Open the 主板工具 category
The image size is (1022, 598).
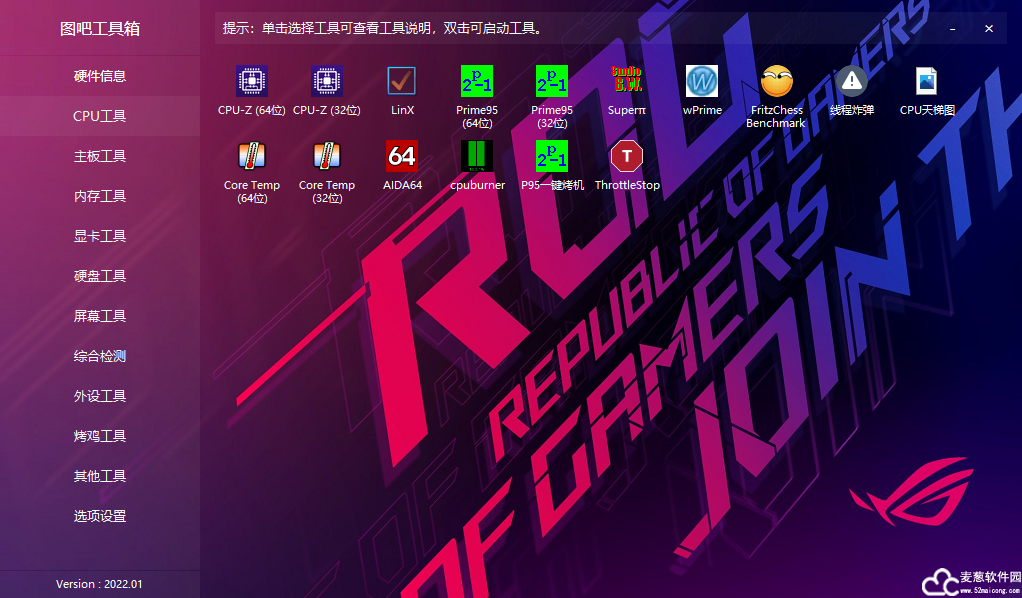(100, 157)
